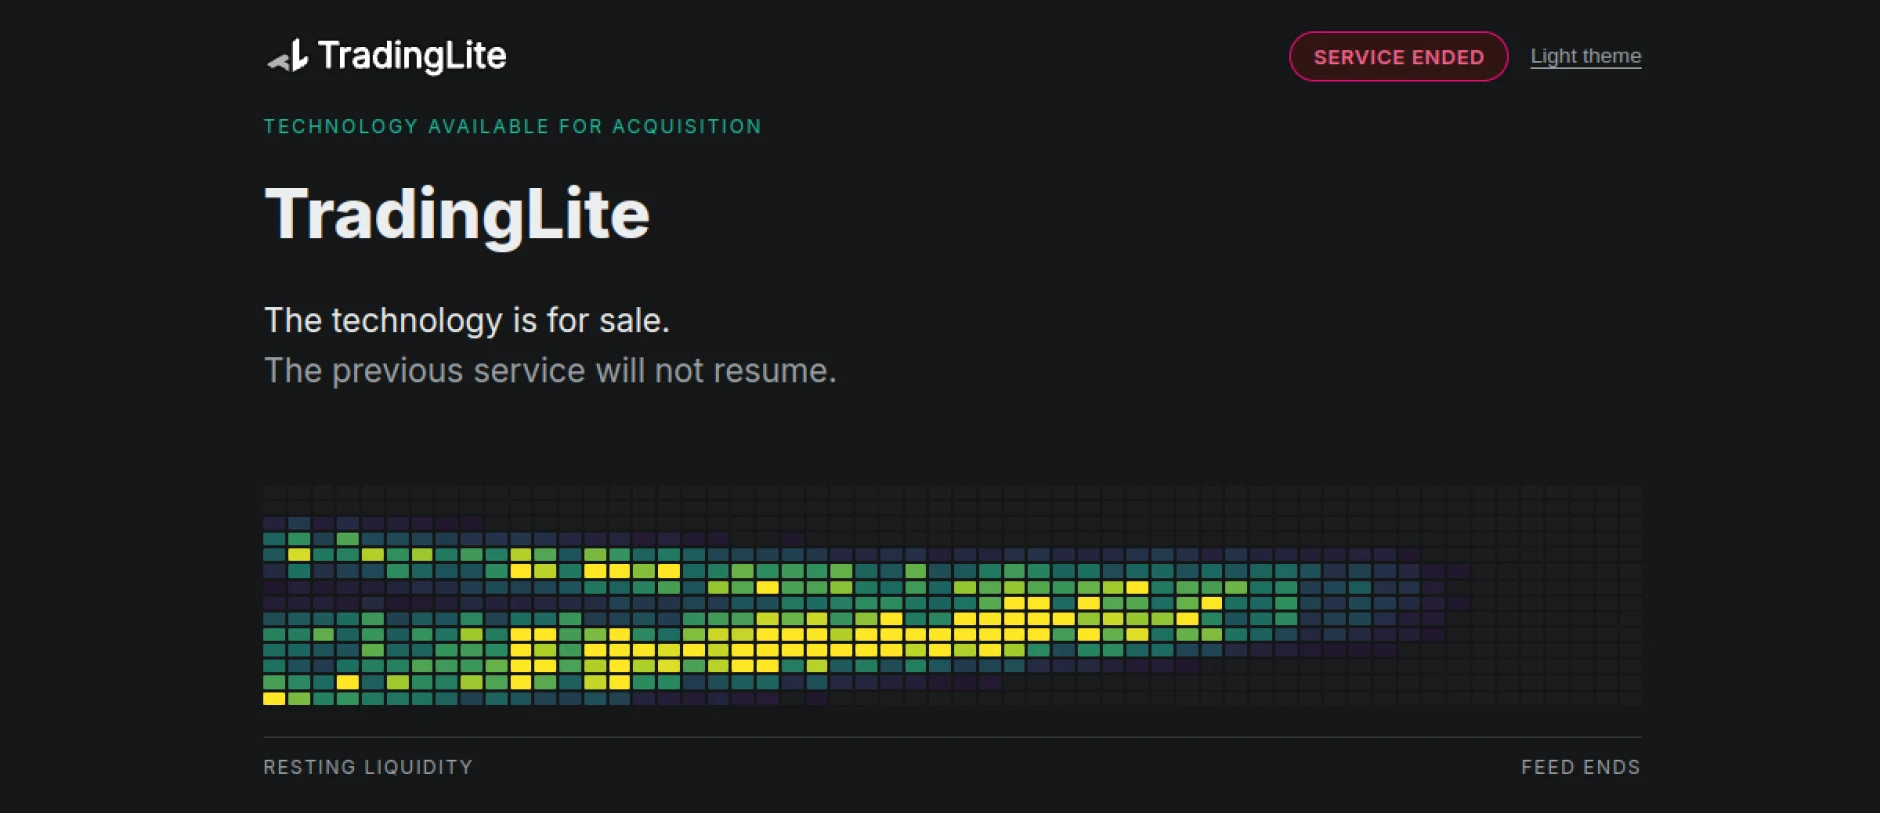This screenshot has width=1880, height=813.
Task: Select 'The technology is for sale.' text
Action: coord(467,320)
